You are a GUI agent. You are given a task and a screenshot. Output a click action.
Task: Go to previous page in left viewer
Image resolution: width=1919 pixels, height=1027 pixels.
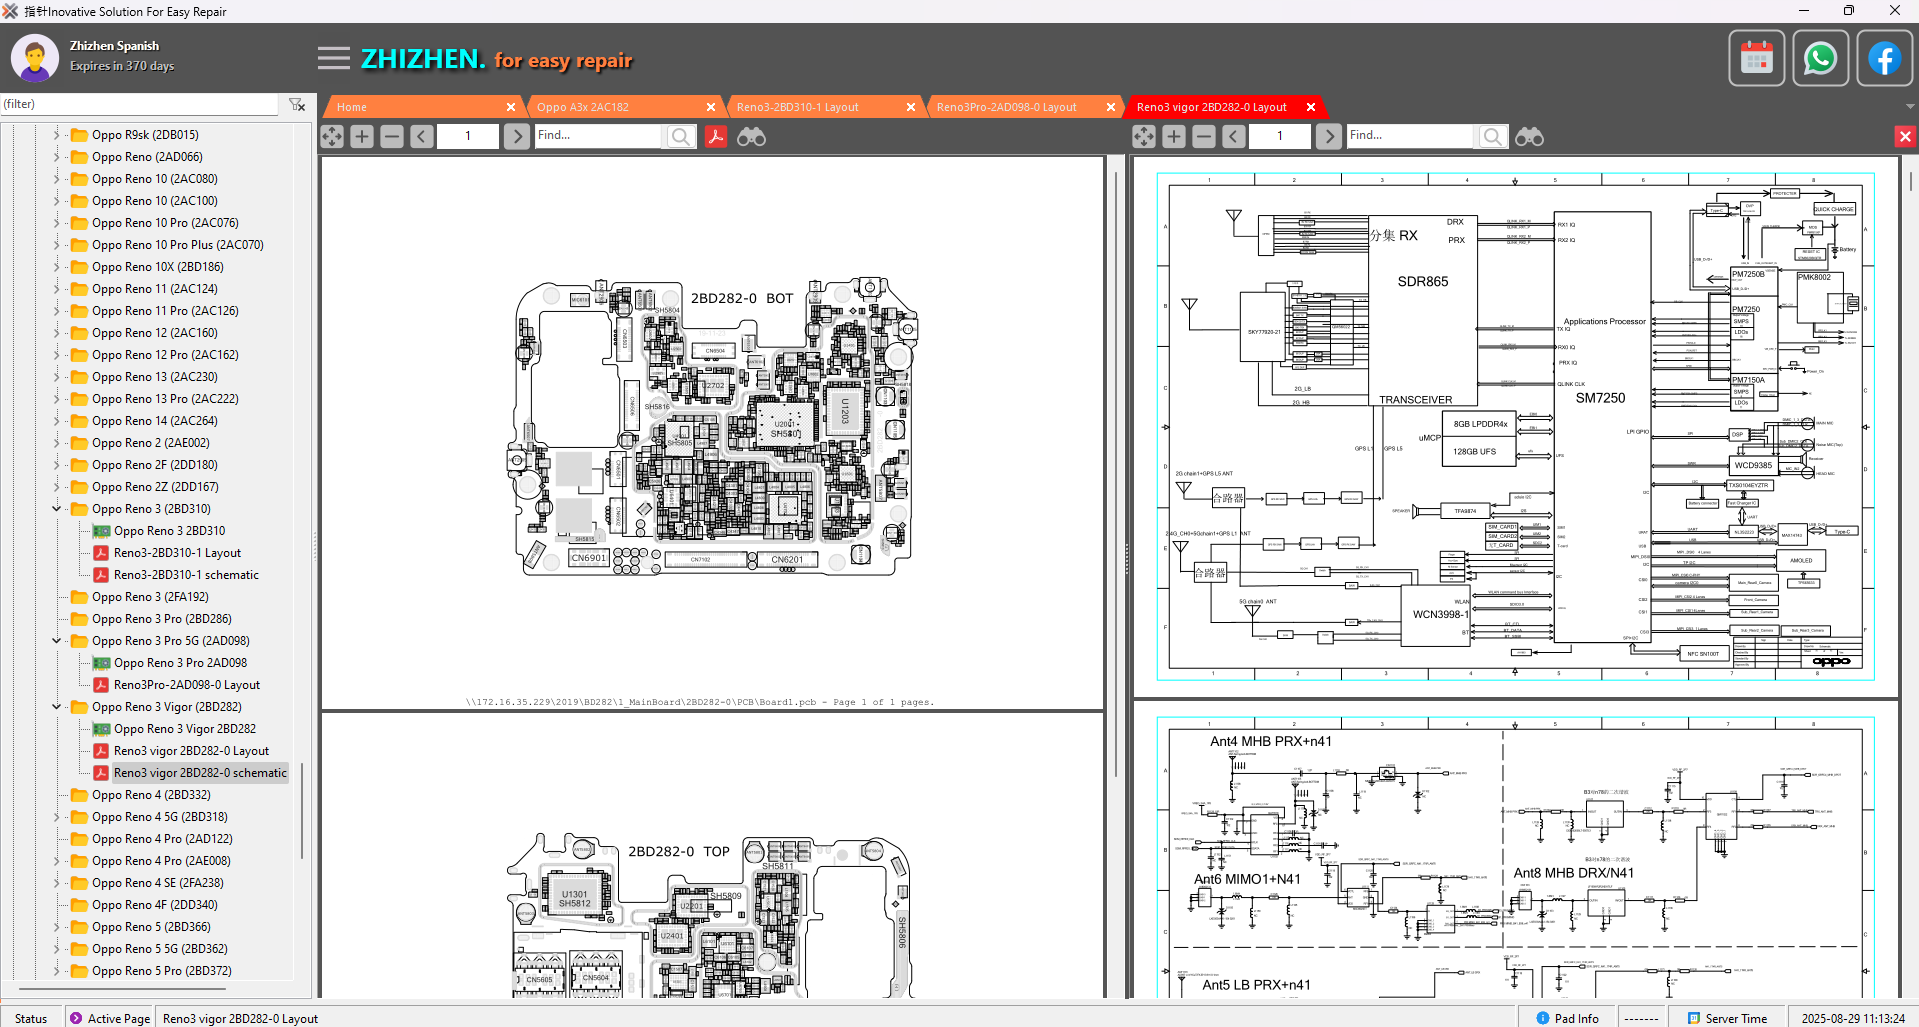(x=422, y=136)
